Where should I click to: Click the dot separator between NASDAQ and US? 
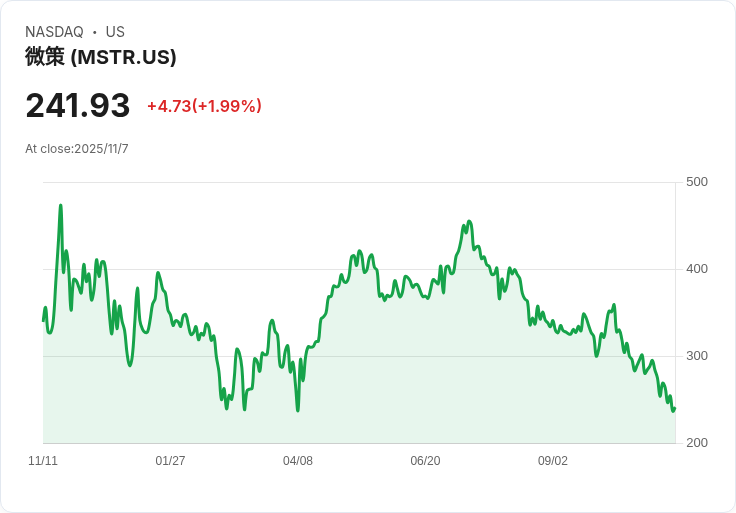tap(94, 32)
